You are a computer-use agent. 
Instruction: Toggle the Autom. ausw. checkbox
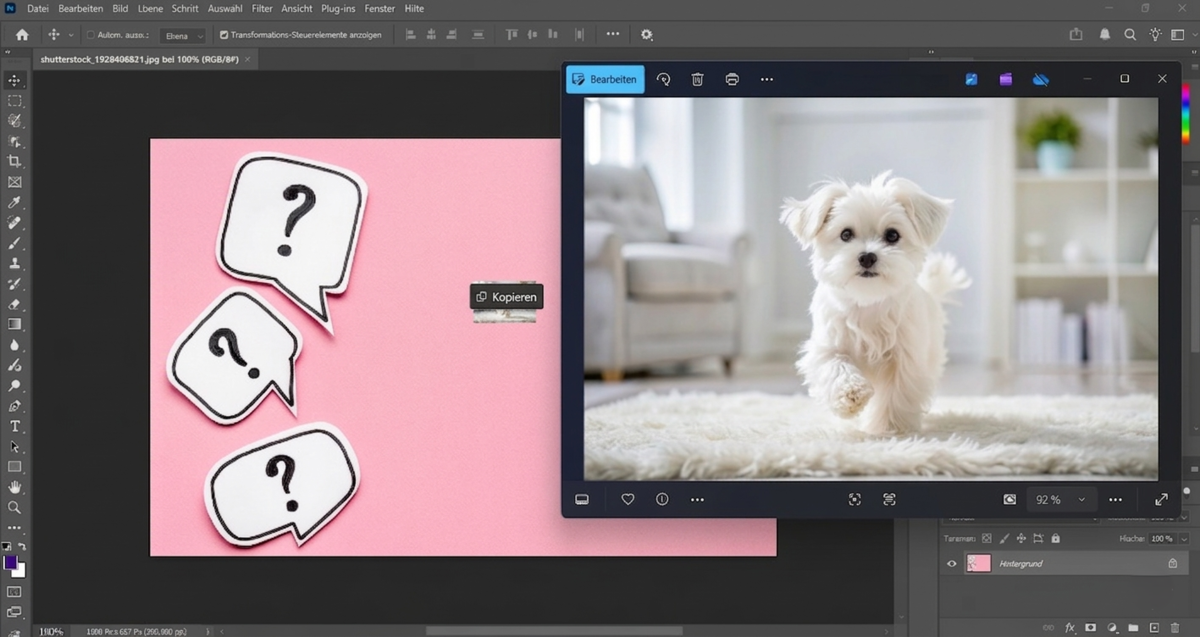[x=90, y=35]
